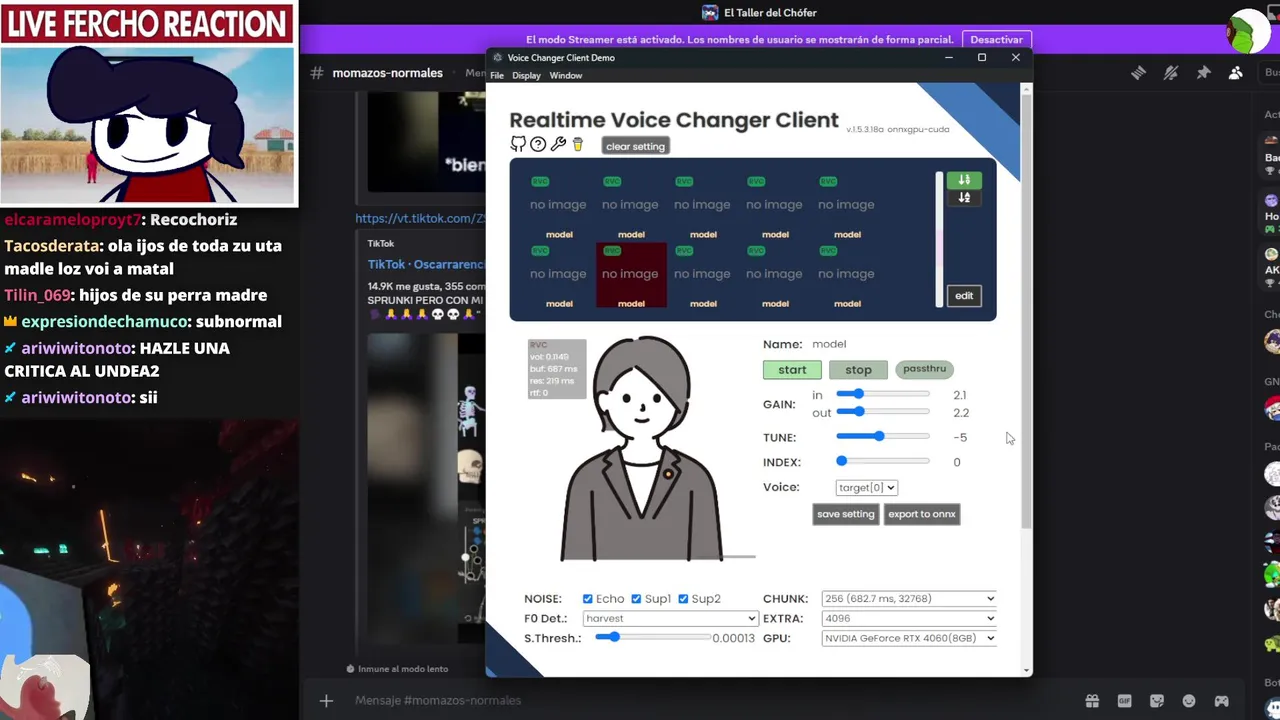The height and width of the screenshot is (720, 1280).
Task: Click the Discord user avatar at top right
Action: 1249,30
